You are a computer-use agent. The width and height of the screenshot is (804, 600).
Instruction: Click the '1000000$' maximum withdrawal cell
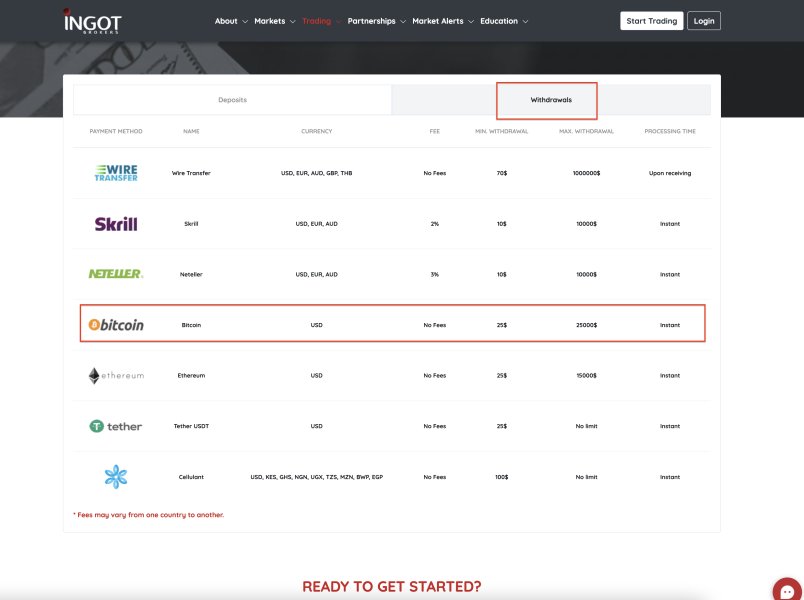(586, 173)
